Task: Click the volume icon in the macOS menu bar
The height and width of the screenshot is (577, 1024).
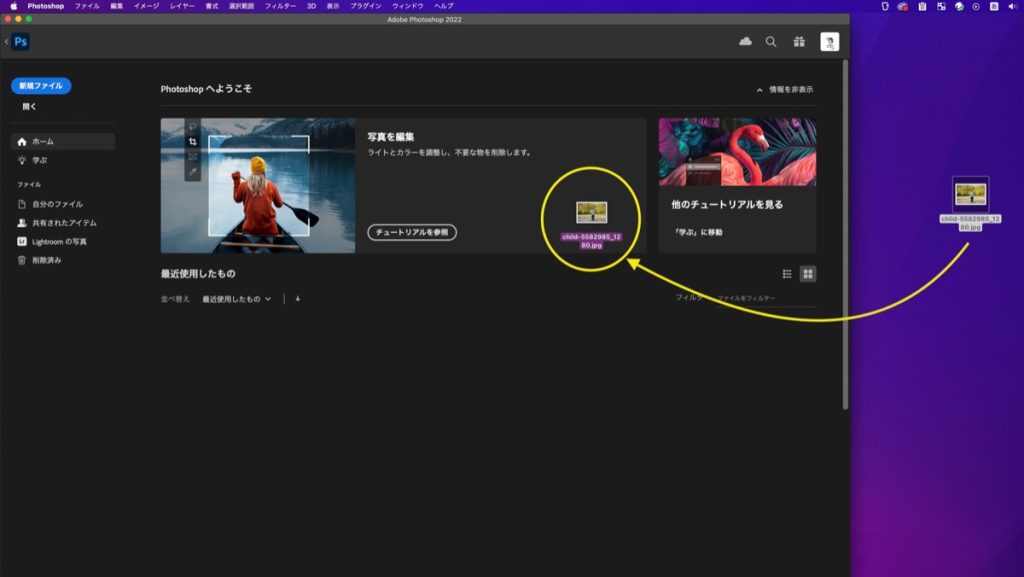Action: [1013, 6]
